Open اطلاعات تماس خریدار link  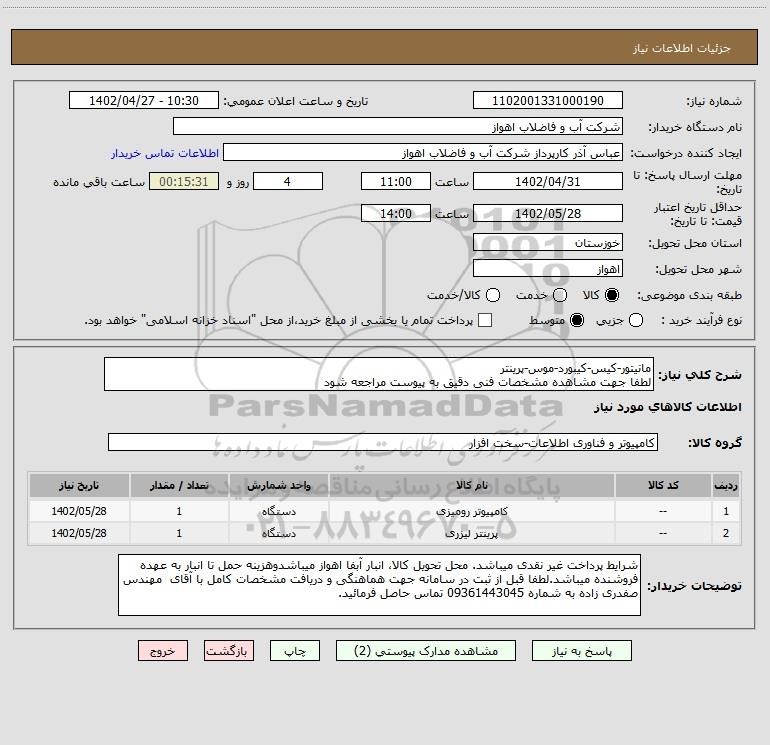(165, 153)
